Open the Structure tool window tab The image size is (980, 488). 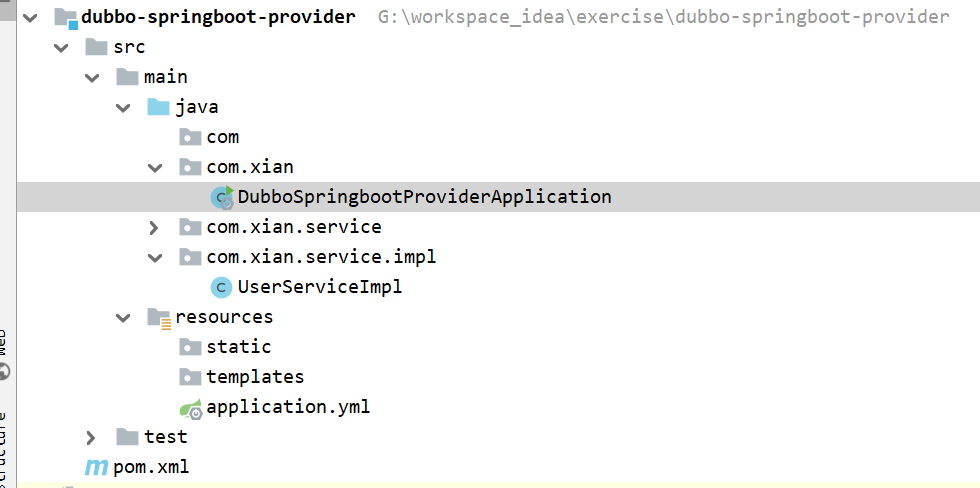pos(4,449)
